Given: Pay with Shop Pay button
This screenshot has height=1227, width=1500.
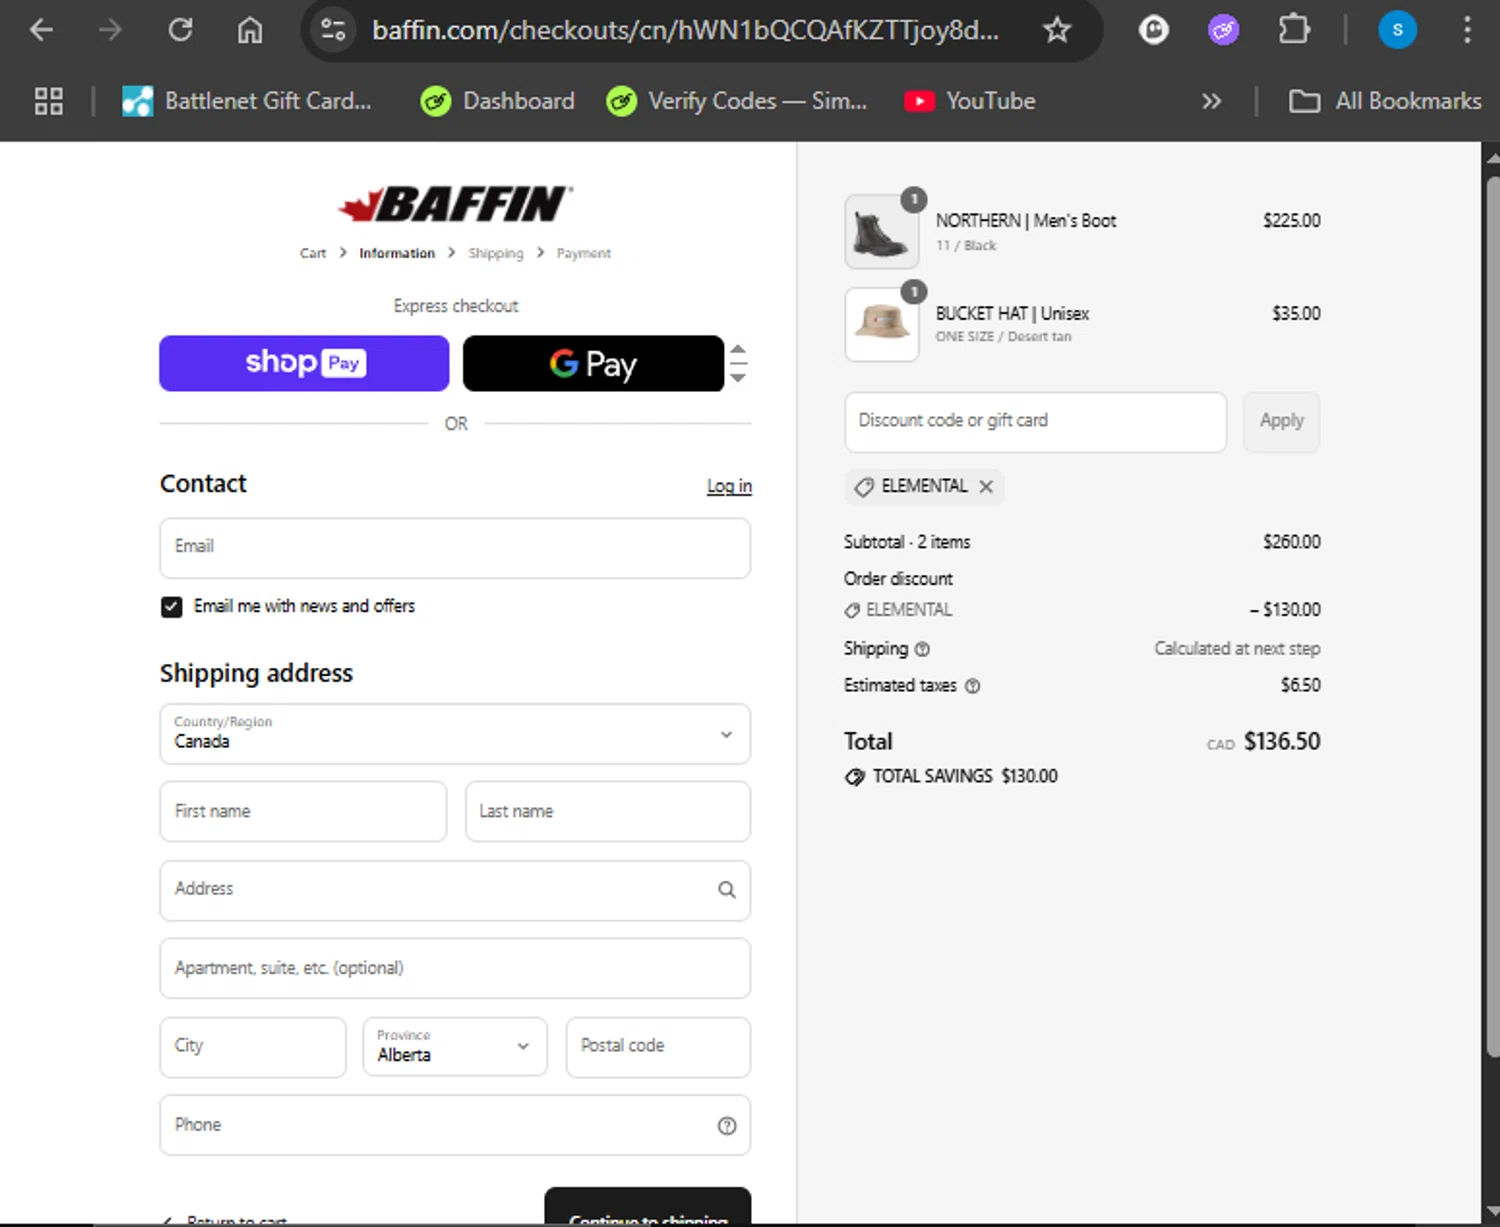Looking at the screenshot, I should [x=304, y=363].
